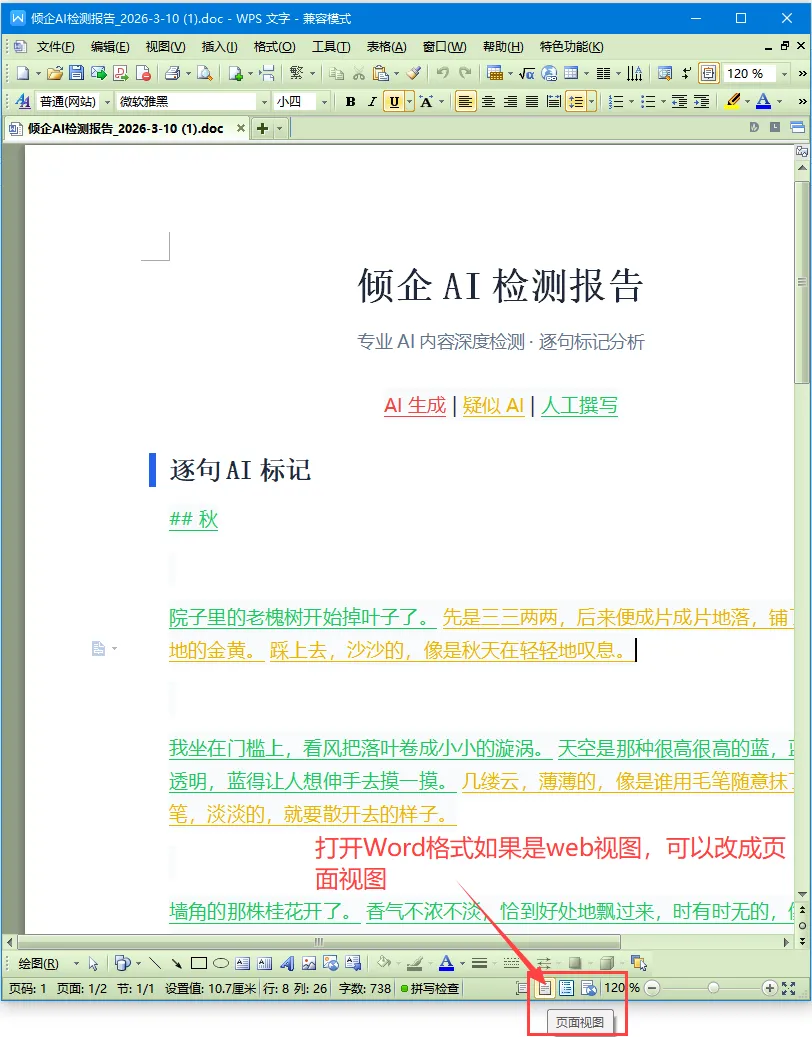Select the Oval shape tool
The height and width of the screenshot is (1037, 812).
222,964
